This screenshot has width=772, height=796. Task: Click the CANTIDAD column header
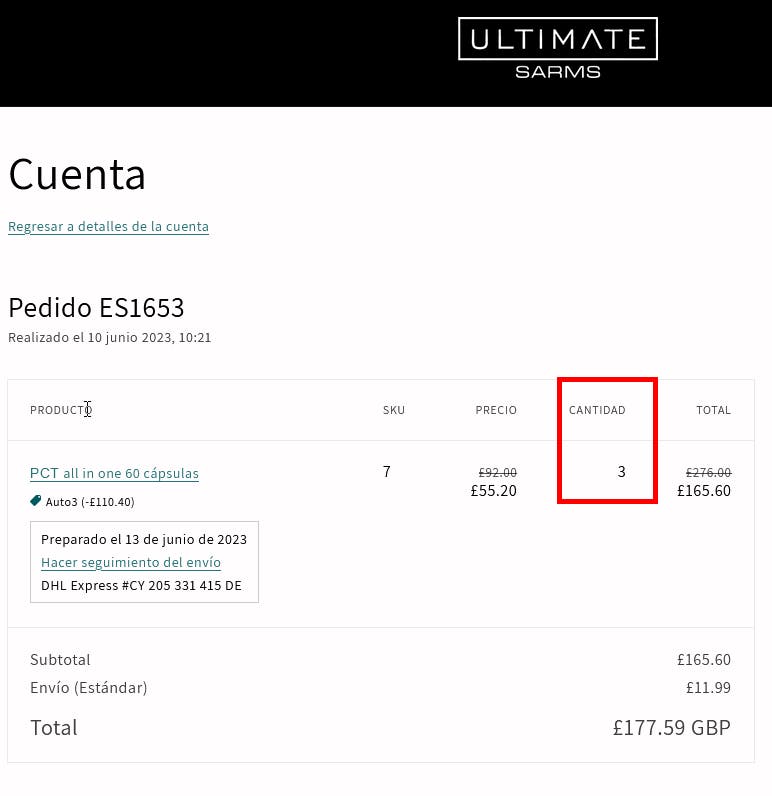tap(597, 410)
